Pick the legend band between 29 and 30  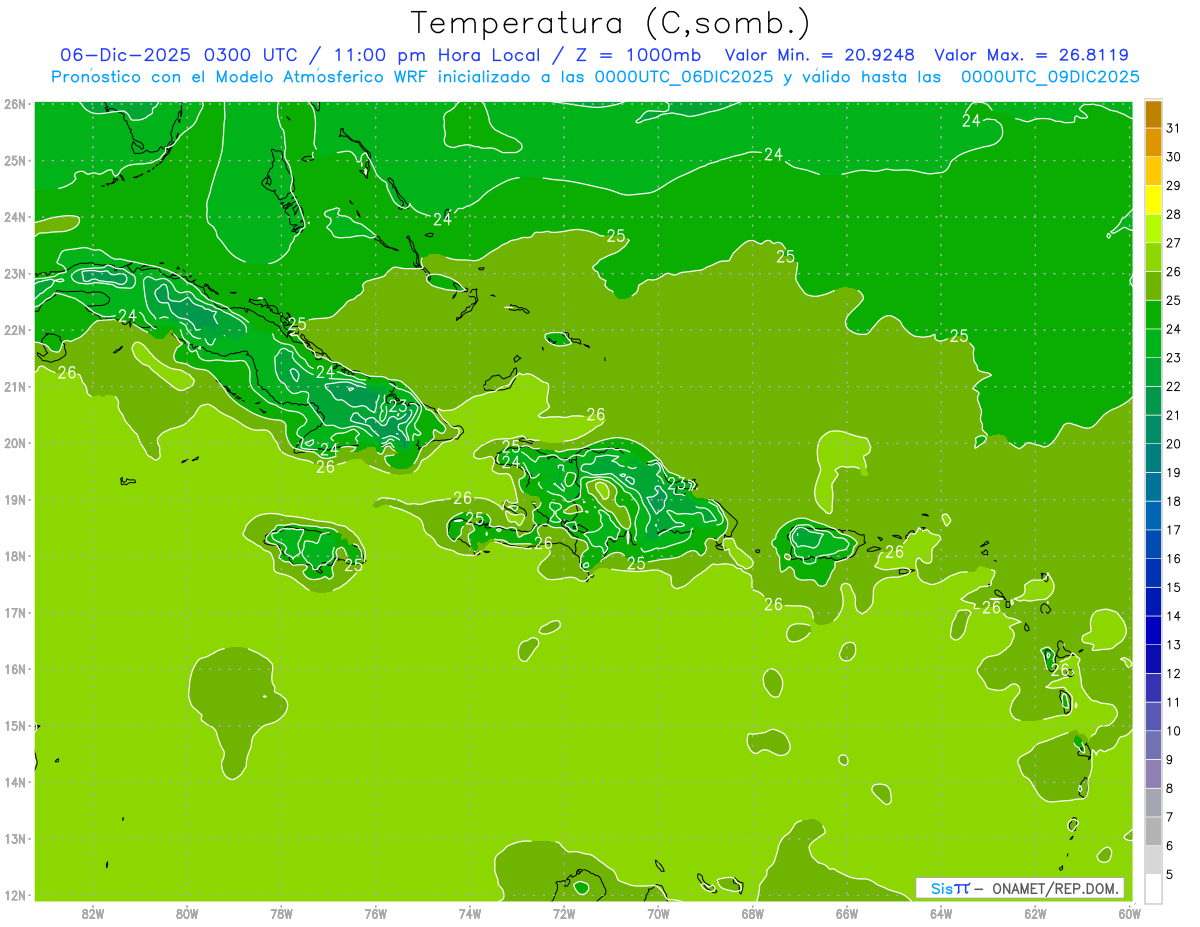click(1153, 171)
